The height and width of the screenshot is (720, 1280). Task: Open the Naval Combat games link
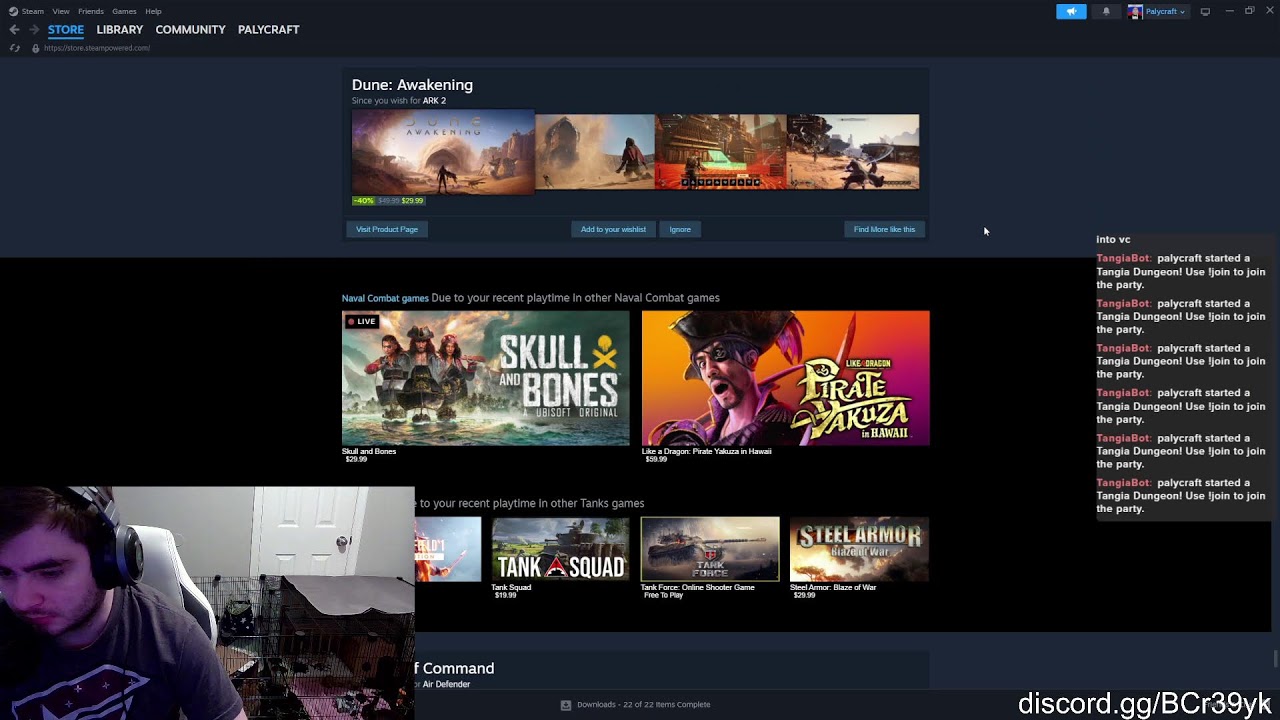click(x=385, y=298)
